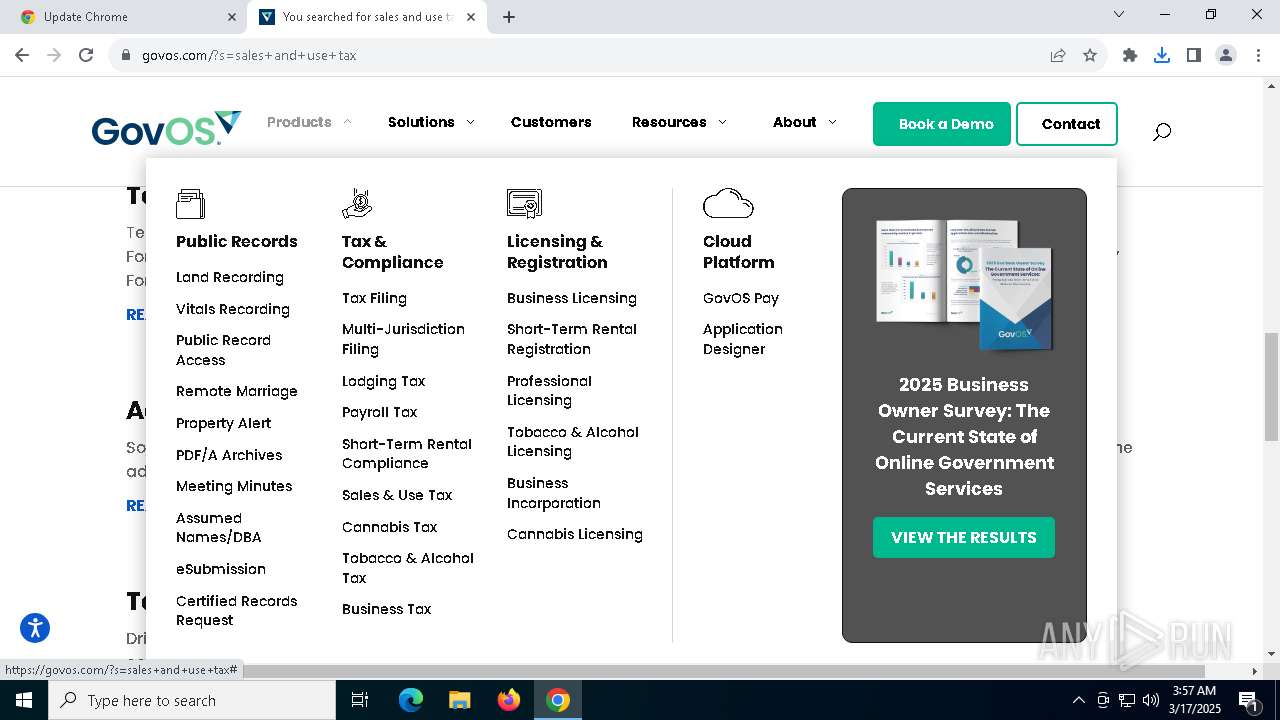The height and width of the screenshot is (720, 1280).
Task: Open the Property Alert link
Action: 223,423
